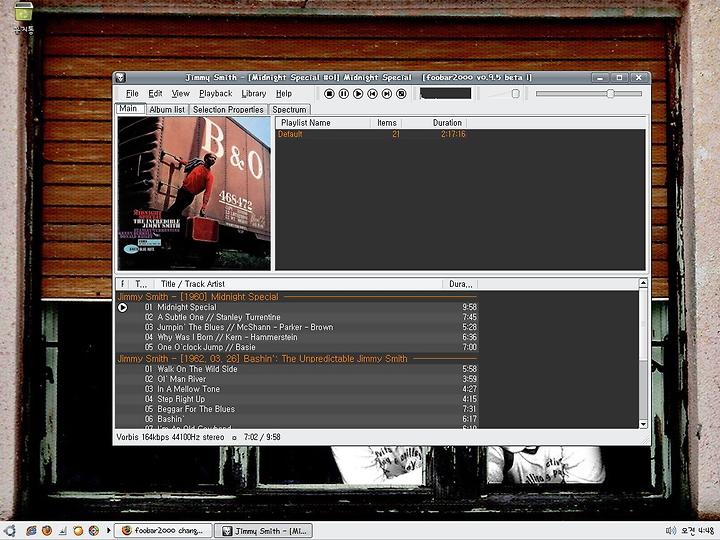Select album header Bashin': The Unpredictable Jimmy Smith

(x=297, y=359)
